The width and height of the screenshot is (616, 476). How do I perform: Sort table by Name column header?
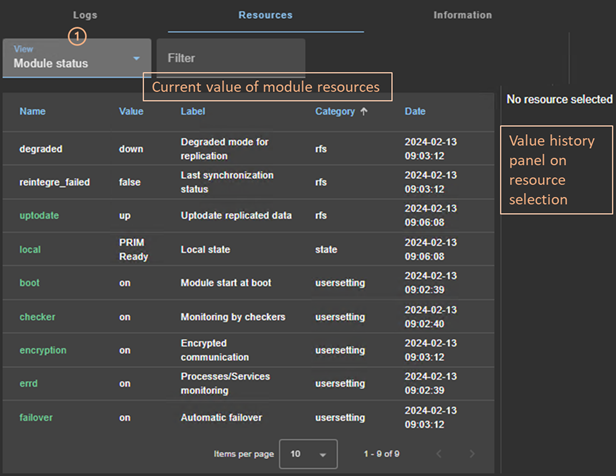pos(32,112)
